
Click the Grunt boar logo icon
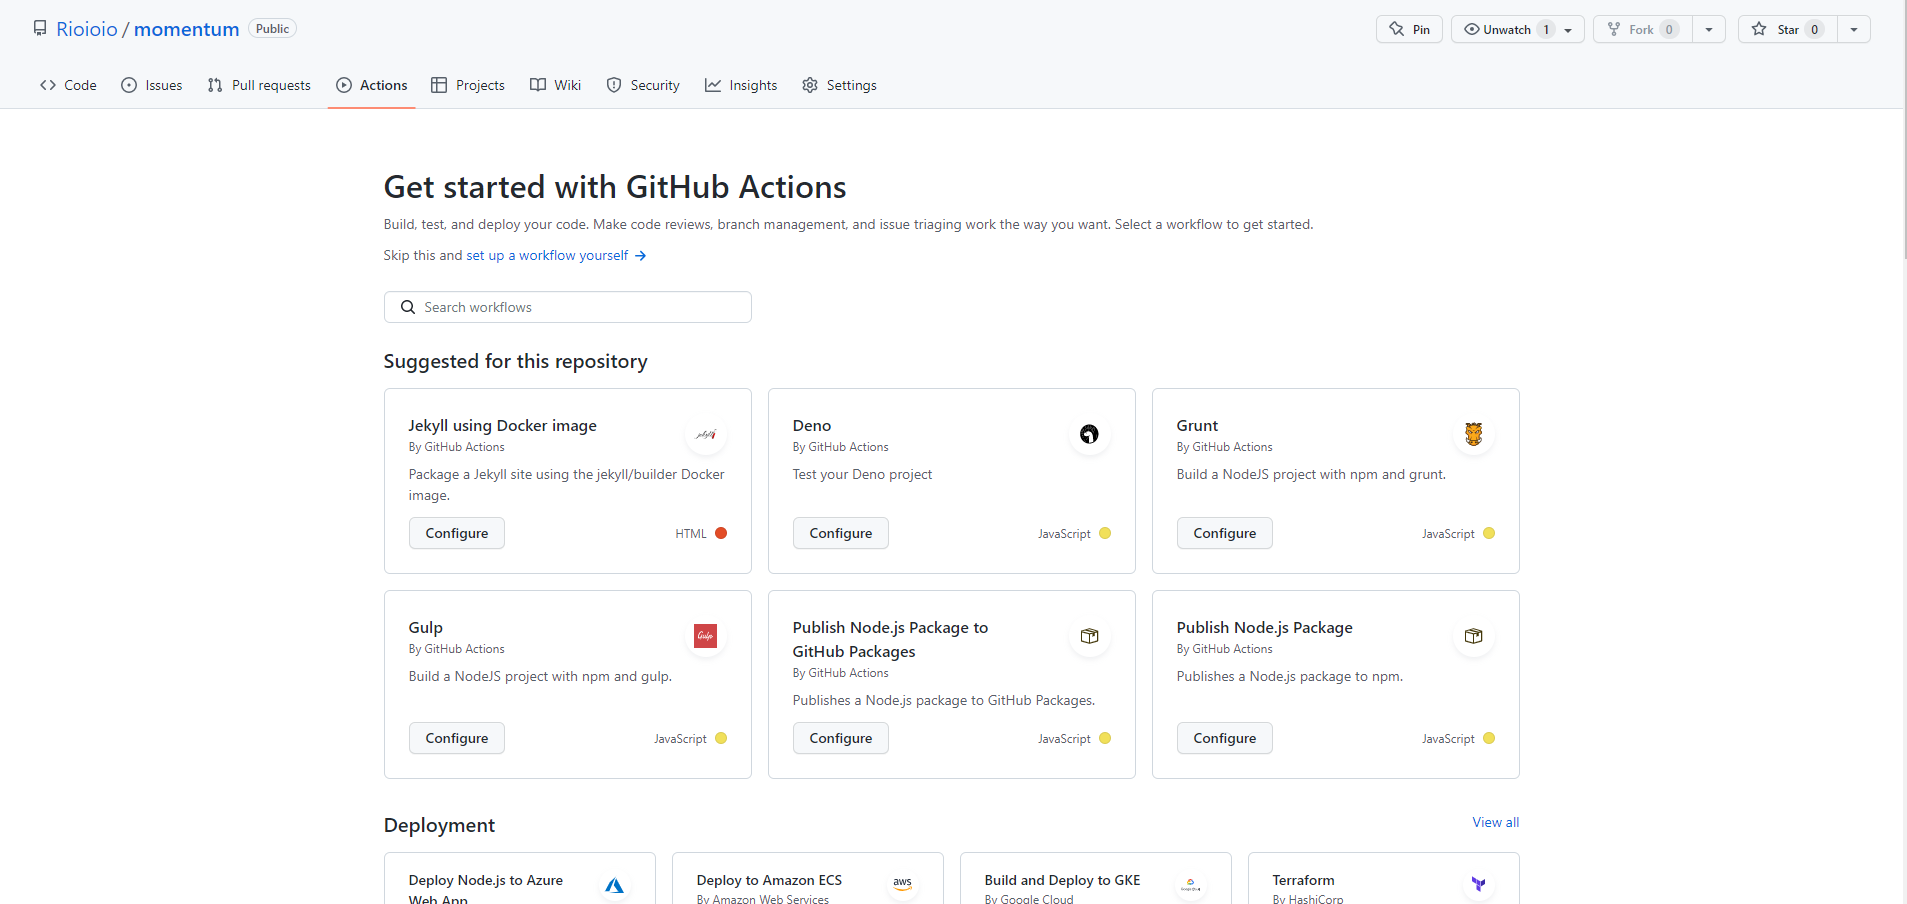pos(1474,434)
